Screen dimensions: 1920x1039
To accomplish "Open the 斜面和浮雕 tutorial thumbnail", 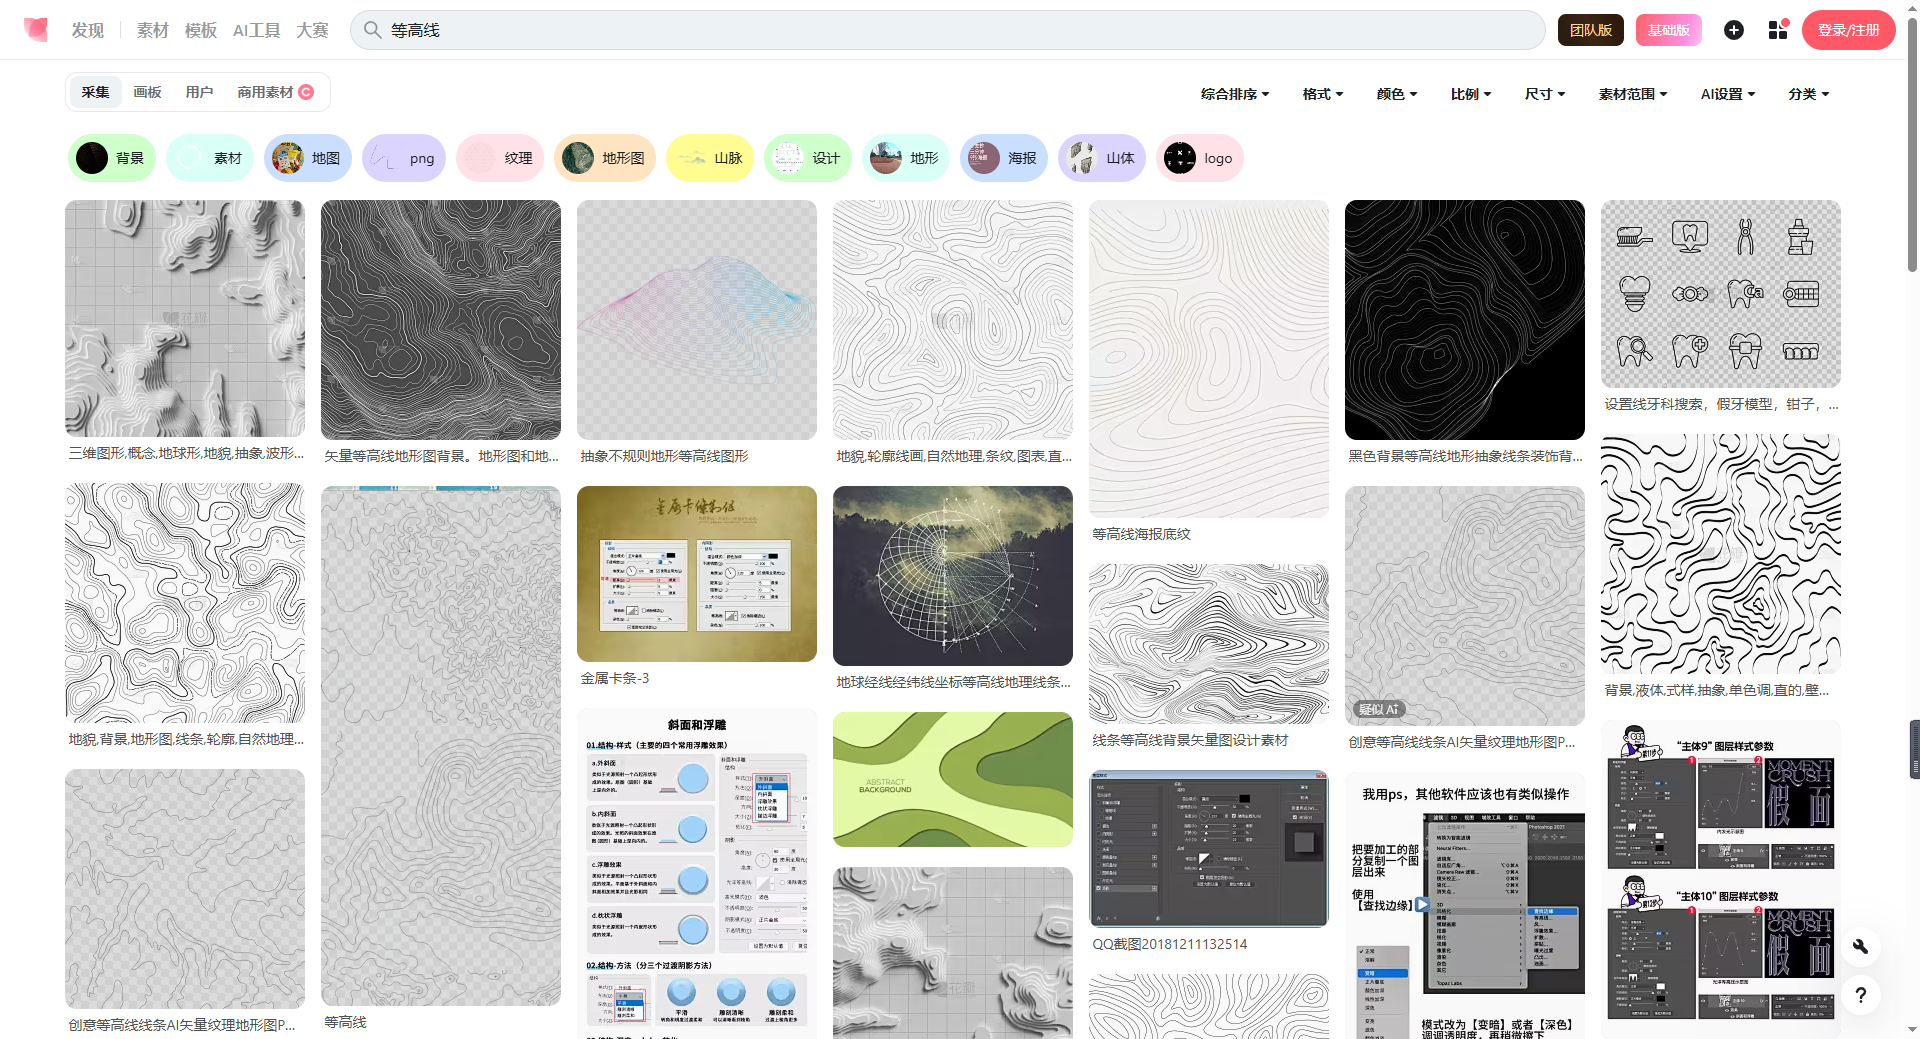I will (x=697, y=873).
